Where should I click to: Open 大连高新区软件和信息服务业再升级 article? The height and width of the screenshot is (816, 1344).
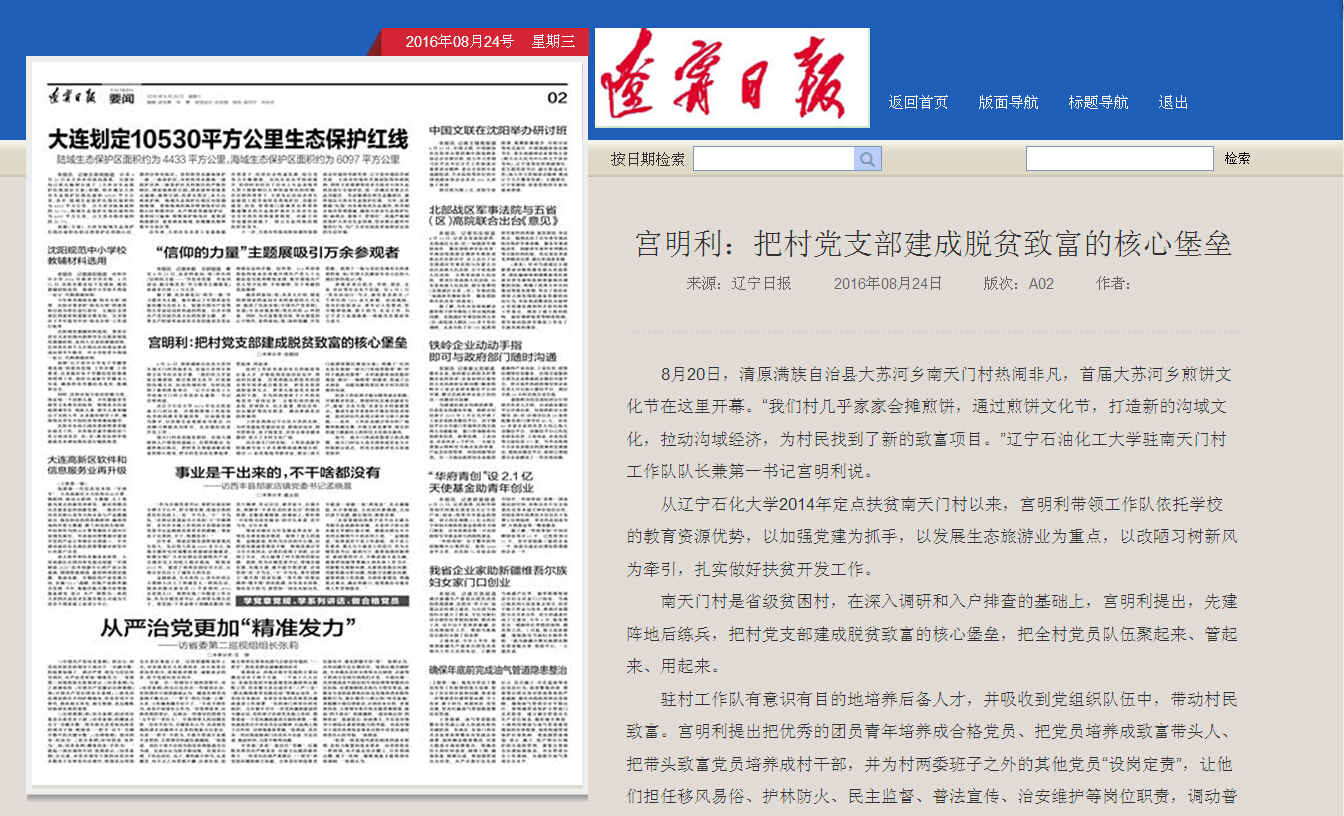click(x=87, y=464)
